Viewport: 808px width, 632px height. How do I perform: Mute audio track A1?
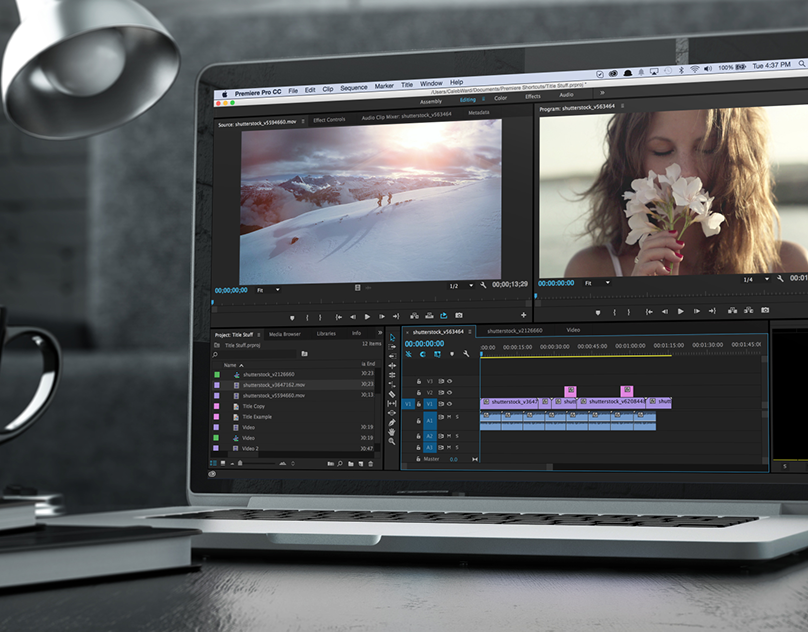449,417
